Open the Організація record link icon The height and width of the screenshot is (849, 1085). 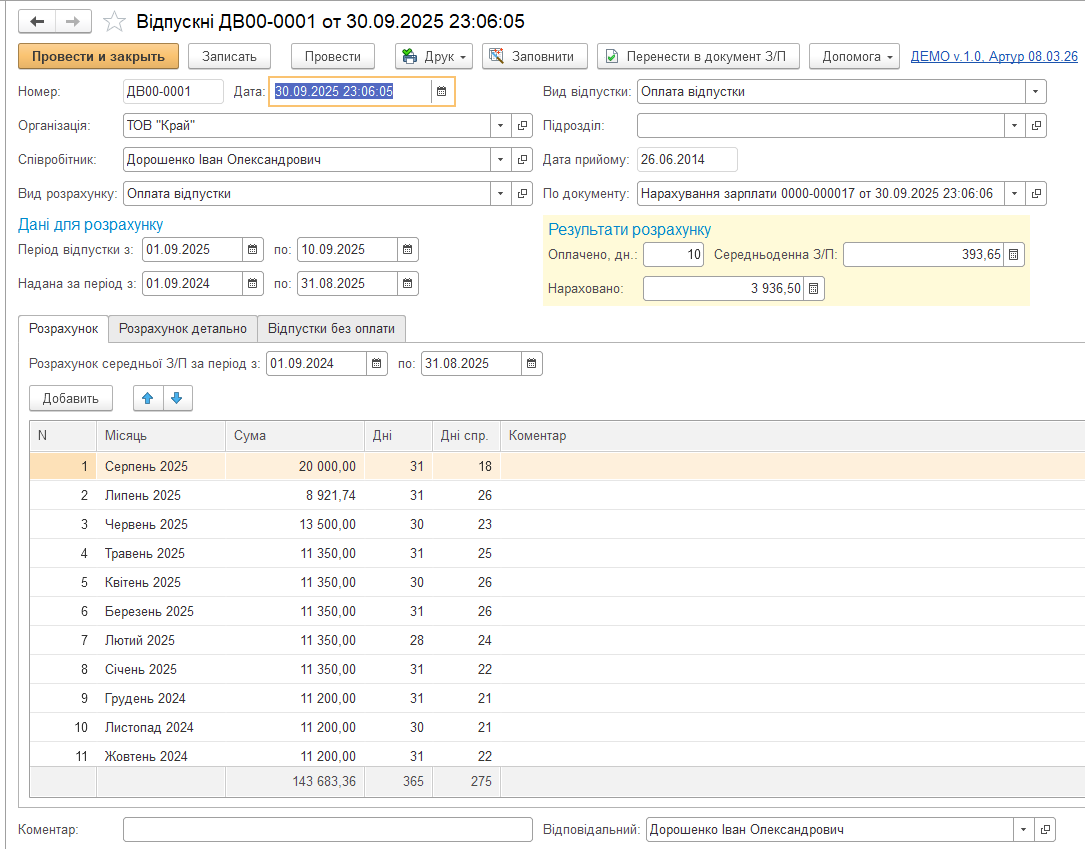[x=522, y=126]
